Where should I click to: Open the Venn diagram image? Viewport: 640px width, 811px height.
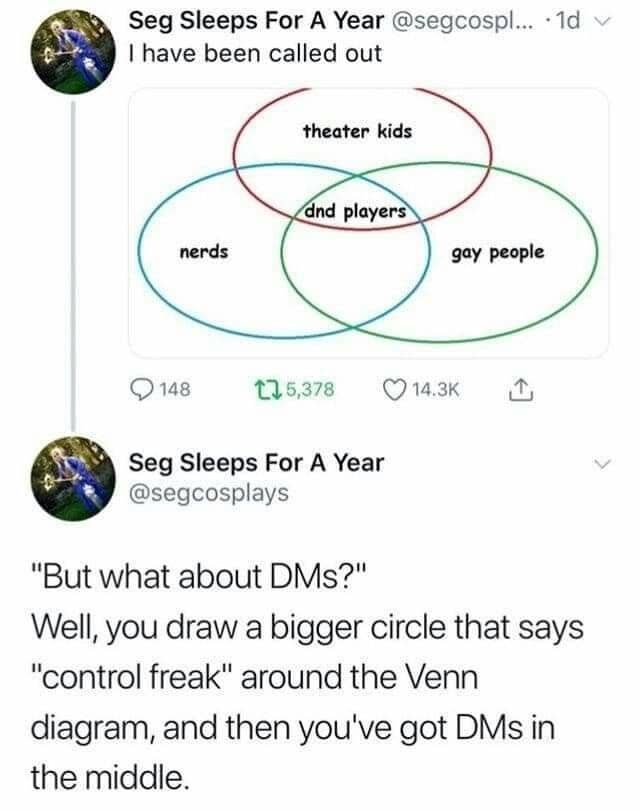pyautogui.click(x=369, y=222)
